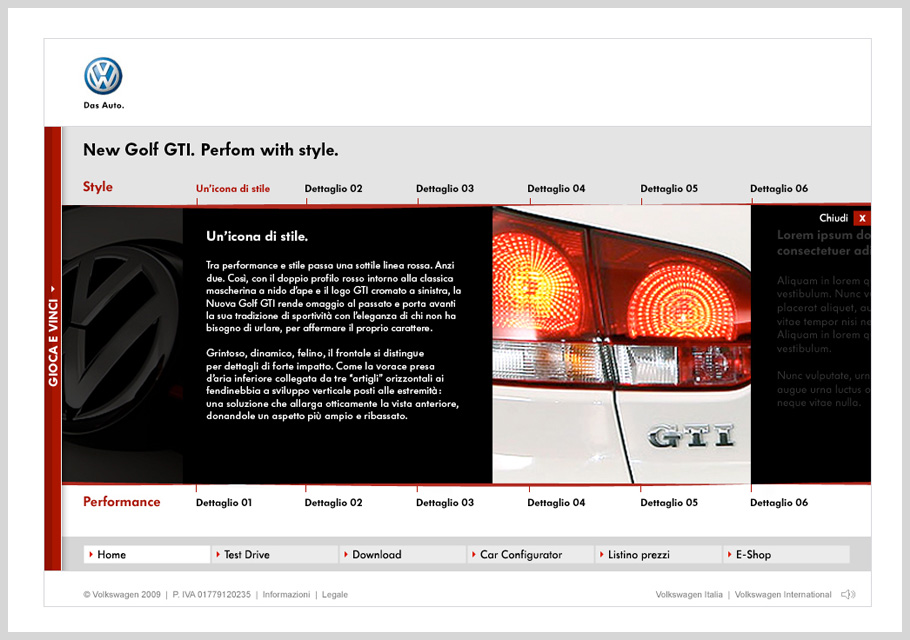Follow the Volkswagen International link
910x640 pixels.
click(783, 595)
